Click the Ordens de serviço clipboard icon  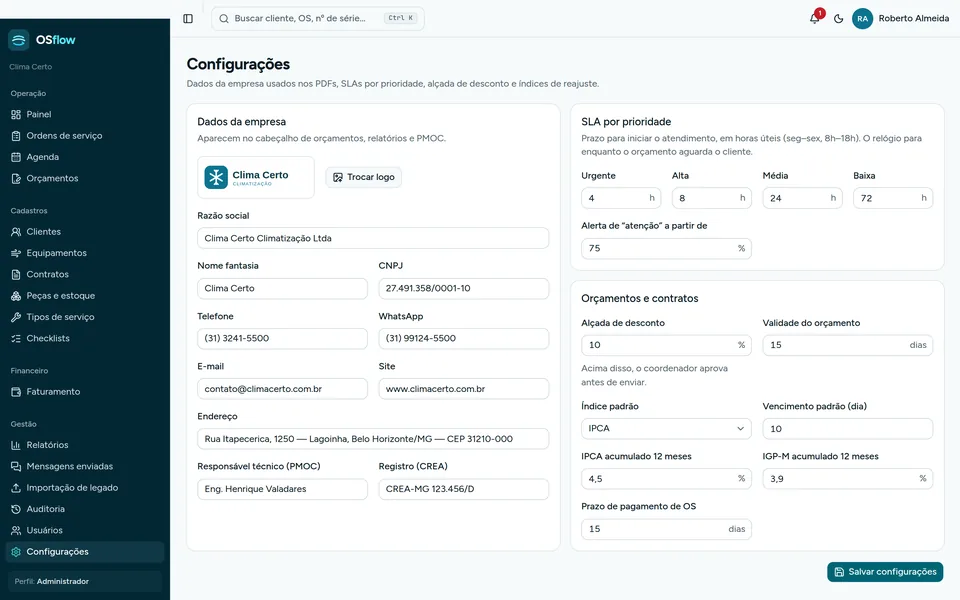(x=16, y=136)
